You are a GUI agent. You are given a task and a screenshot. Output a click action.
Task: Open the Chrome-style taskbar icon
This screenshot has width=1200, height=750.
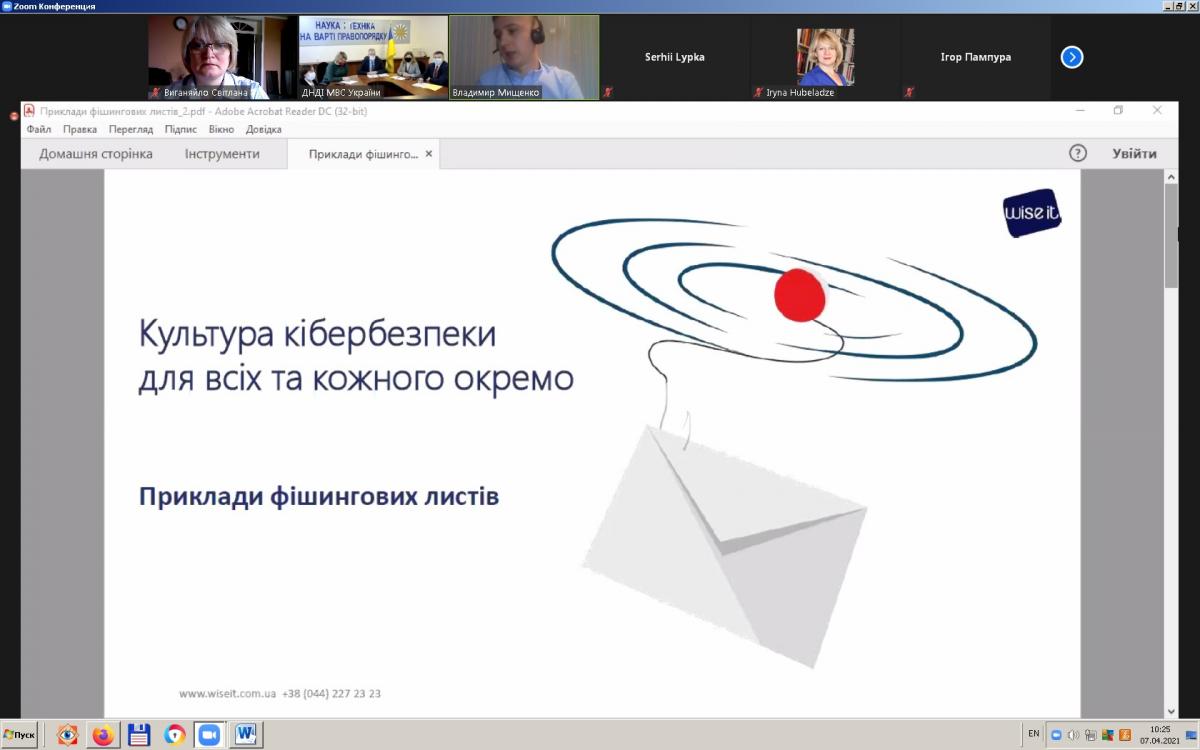pos(174,735)
